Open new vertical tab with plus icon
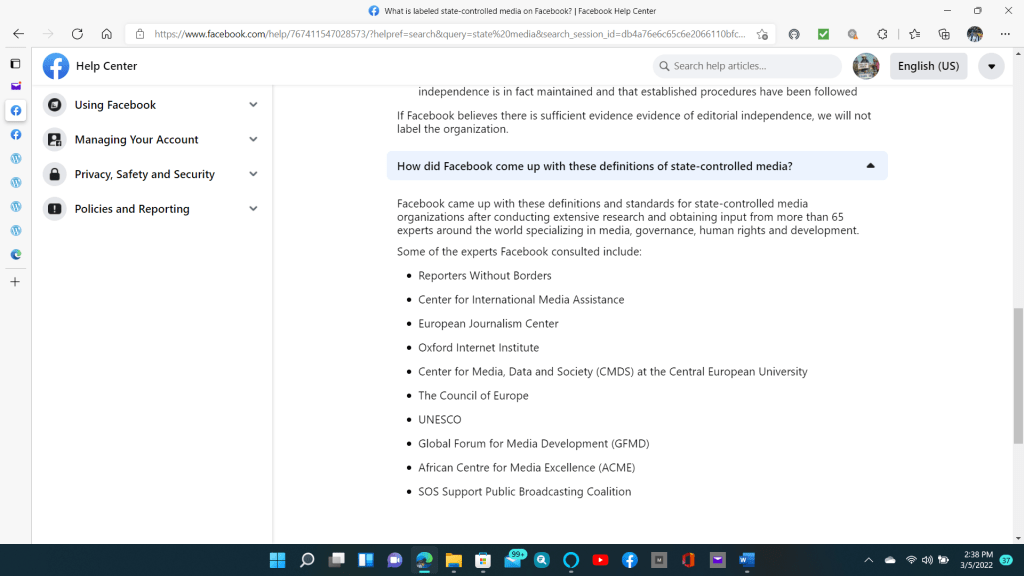Image resolution: width=1024 pixels, height=576 pixels. (15, 282)
